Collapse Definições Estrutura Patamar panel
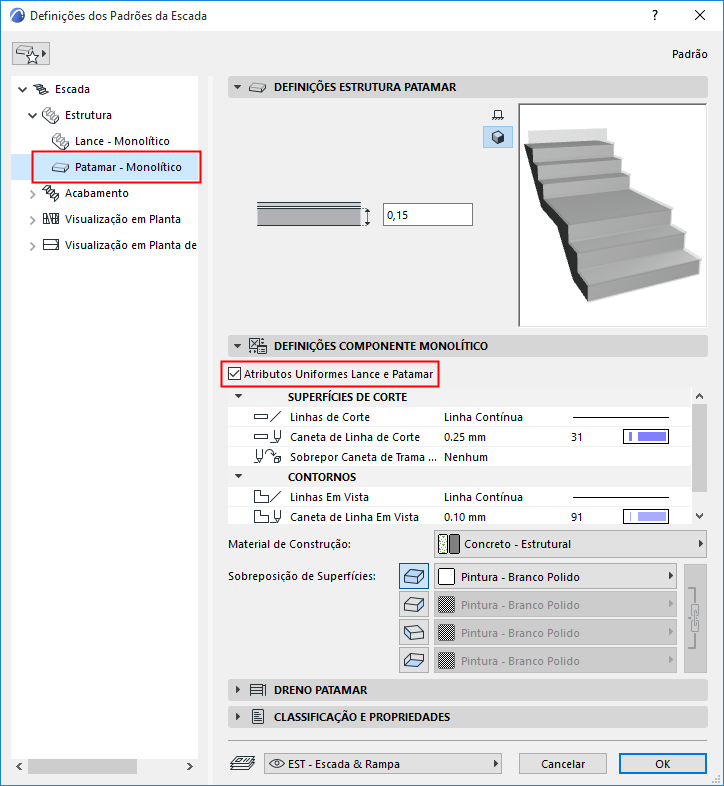The image size is (724, 786). [x=238, y=87]
